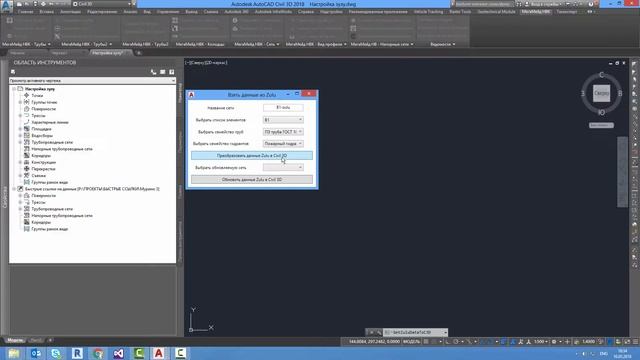
Task: Click the Быстрые ссылки на данные shortcut icon
Action: (20, 189)
